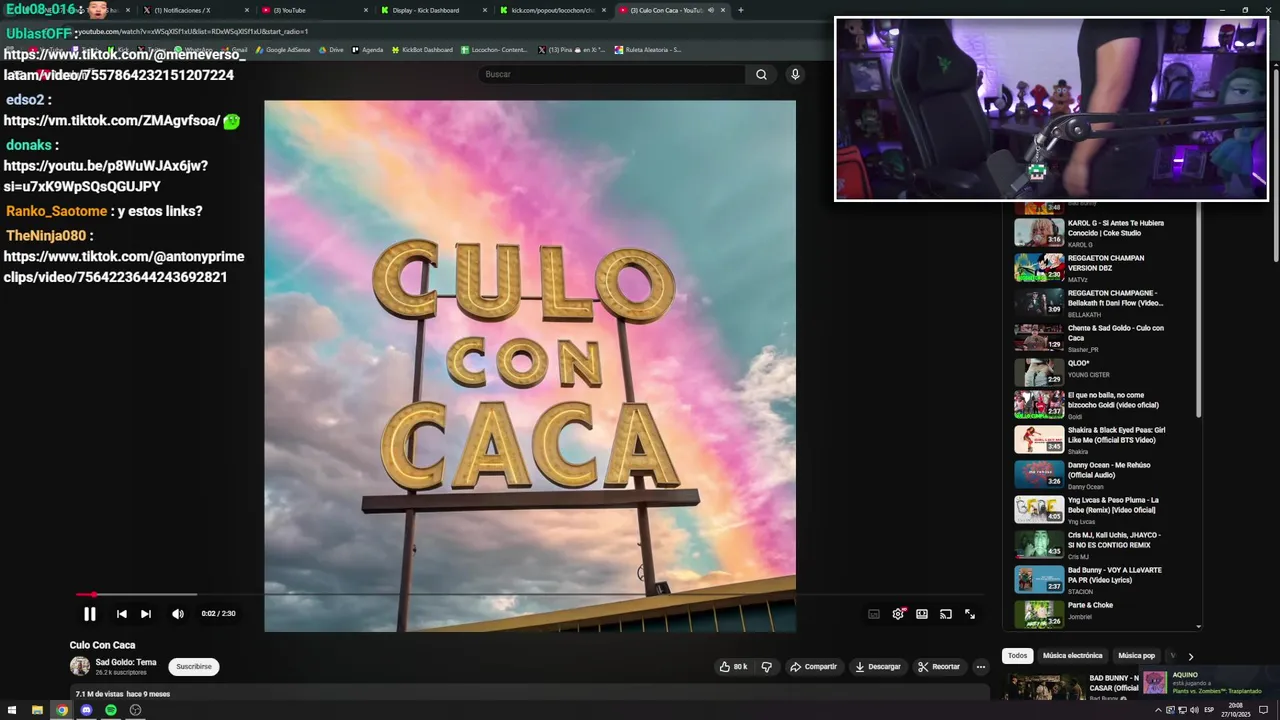
Task: Open File Explorer from the taskbar
Action: 37,710
